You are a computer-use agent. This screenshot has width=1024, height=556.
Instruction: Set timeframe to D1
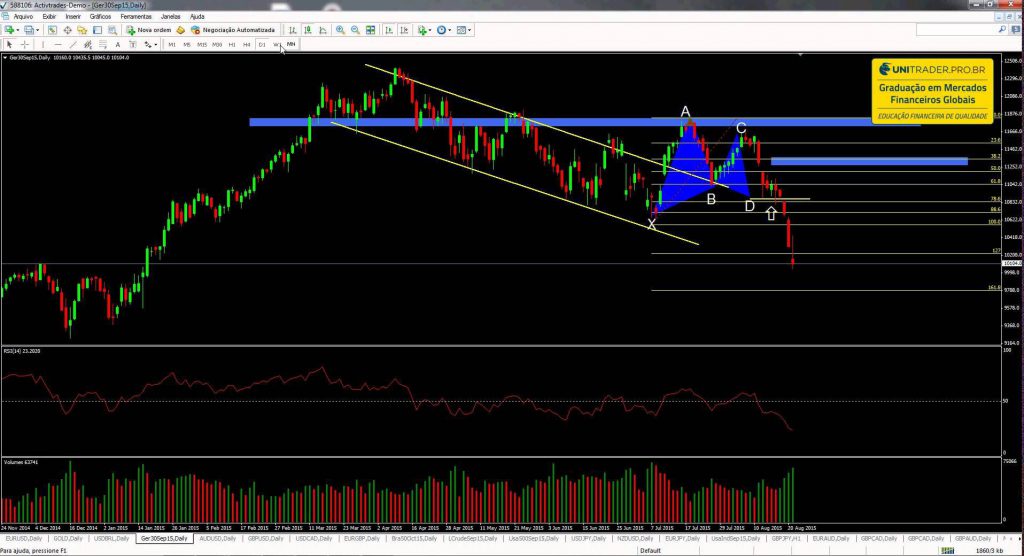[x=262, y=44]
